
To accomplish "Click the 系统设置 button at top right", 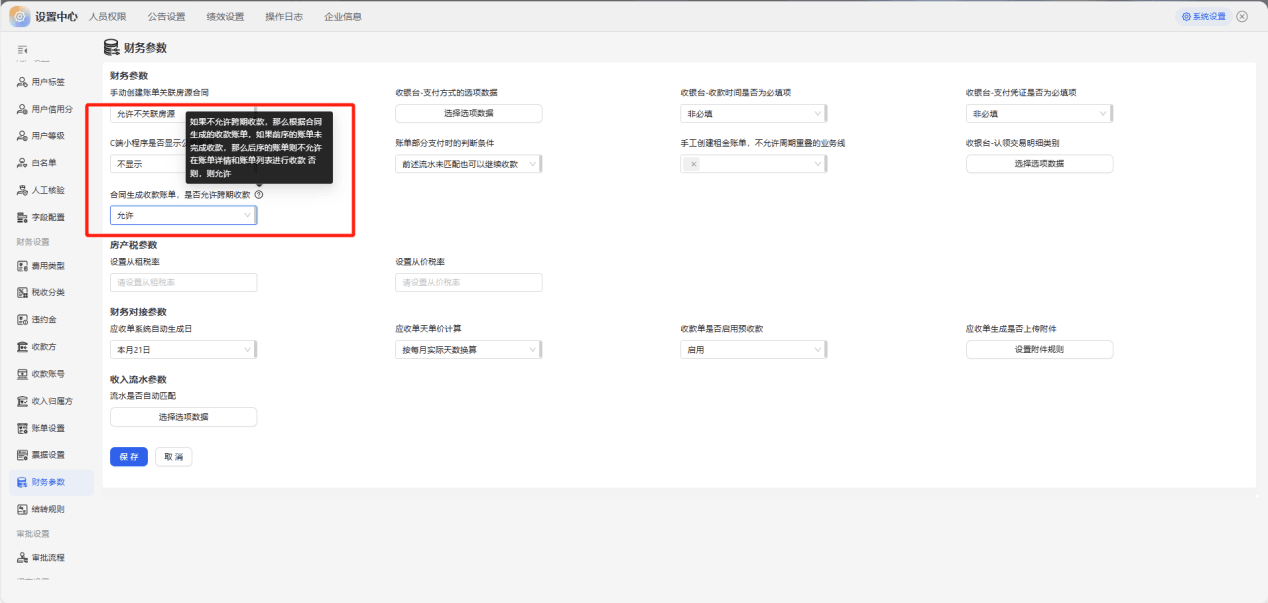I will pos(1203,16).
